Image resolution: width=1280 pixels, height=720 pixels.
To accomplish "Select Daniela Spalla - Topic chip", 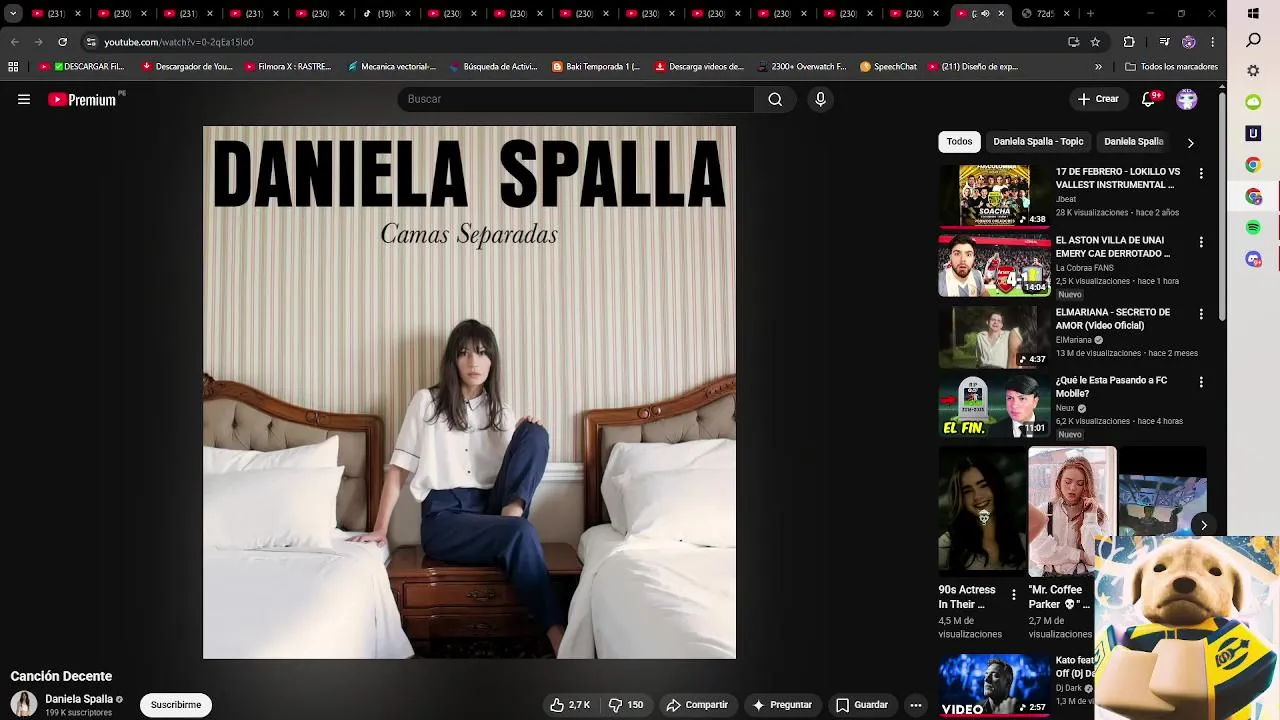I will tap(1038, 142).
